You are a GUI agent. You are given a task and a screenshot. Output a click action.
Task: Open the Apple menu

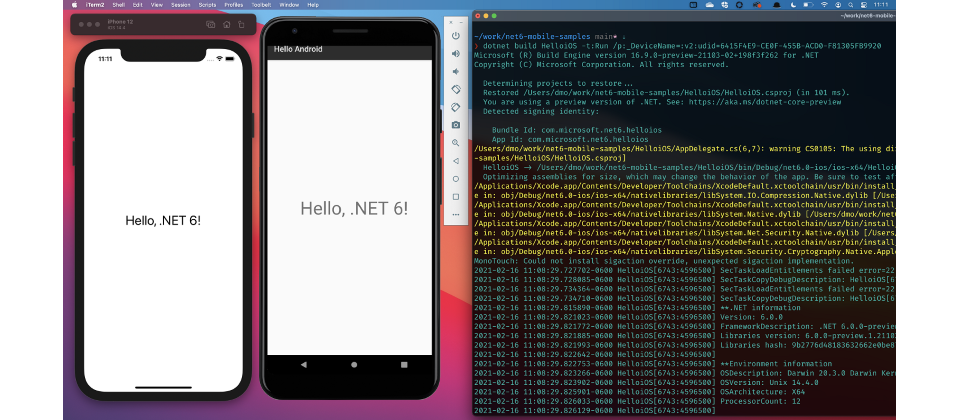[75, 4]
